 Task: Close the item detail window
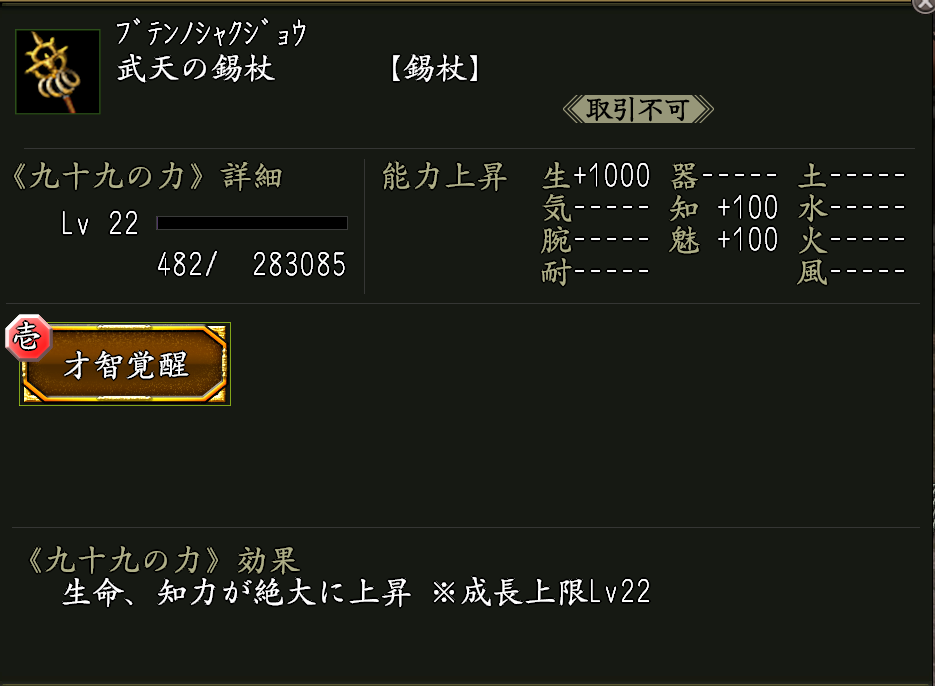[924, 5]
